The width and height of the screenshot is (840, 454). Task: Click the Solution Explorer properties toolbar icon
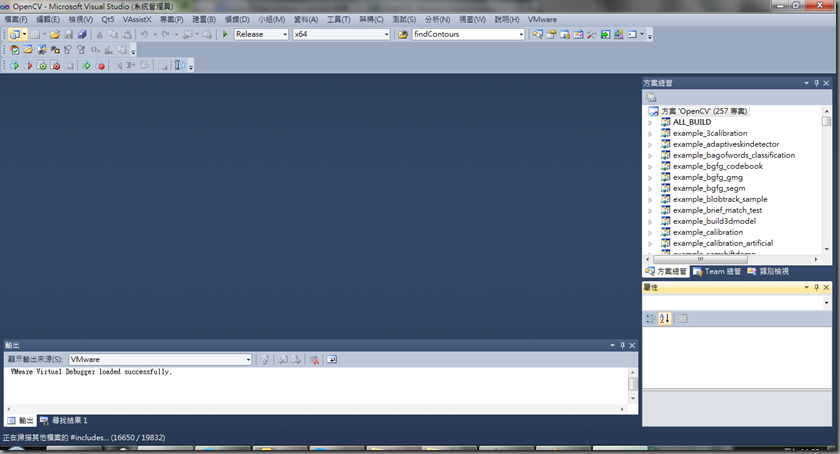click(x=651, y=97)
